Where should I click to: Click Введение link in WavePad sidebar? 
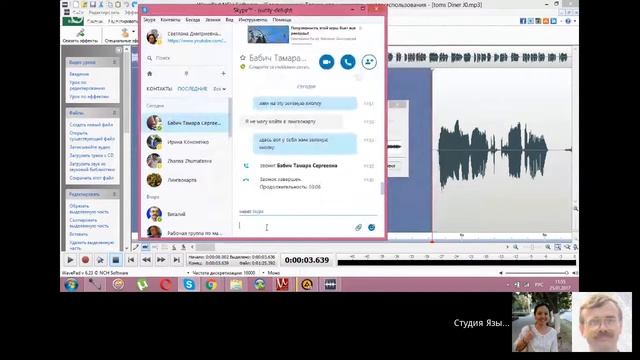(x=79, y=74)
